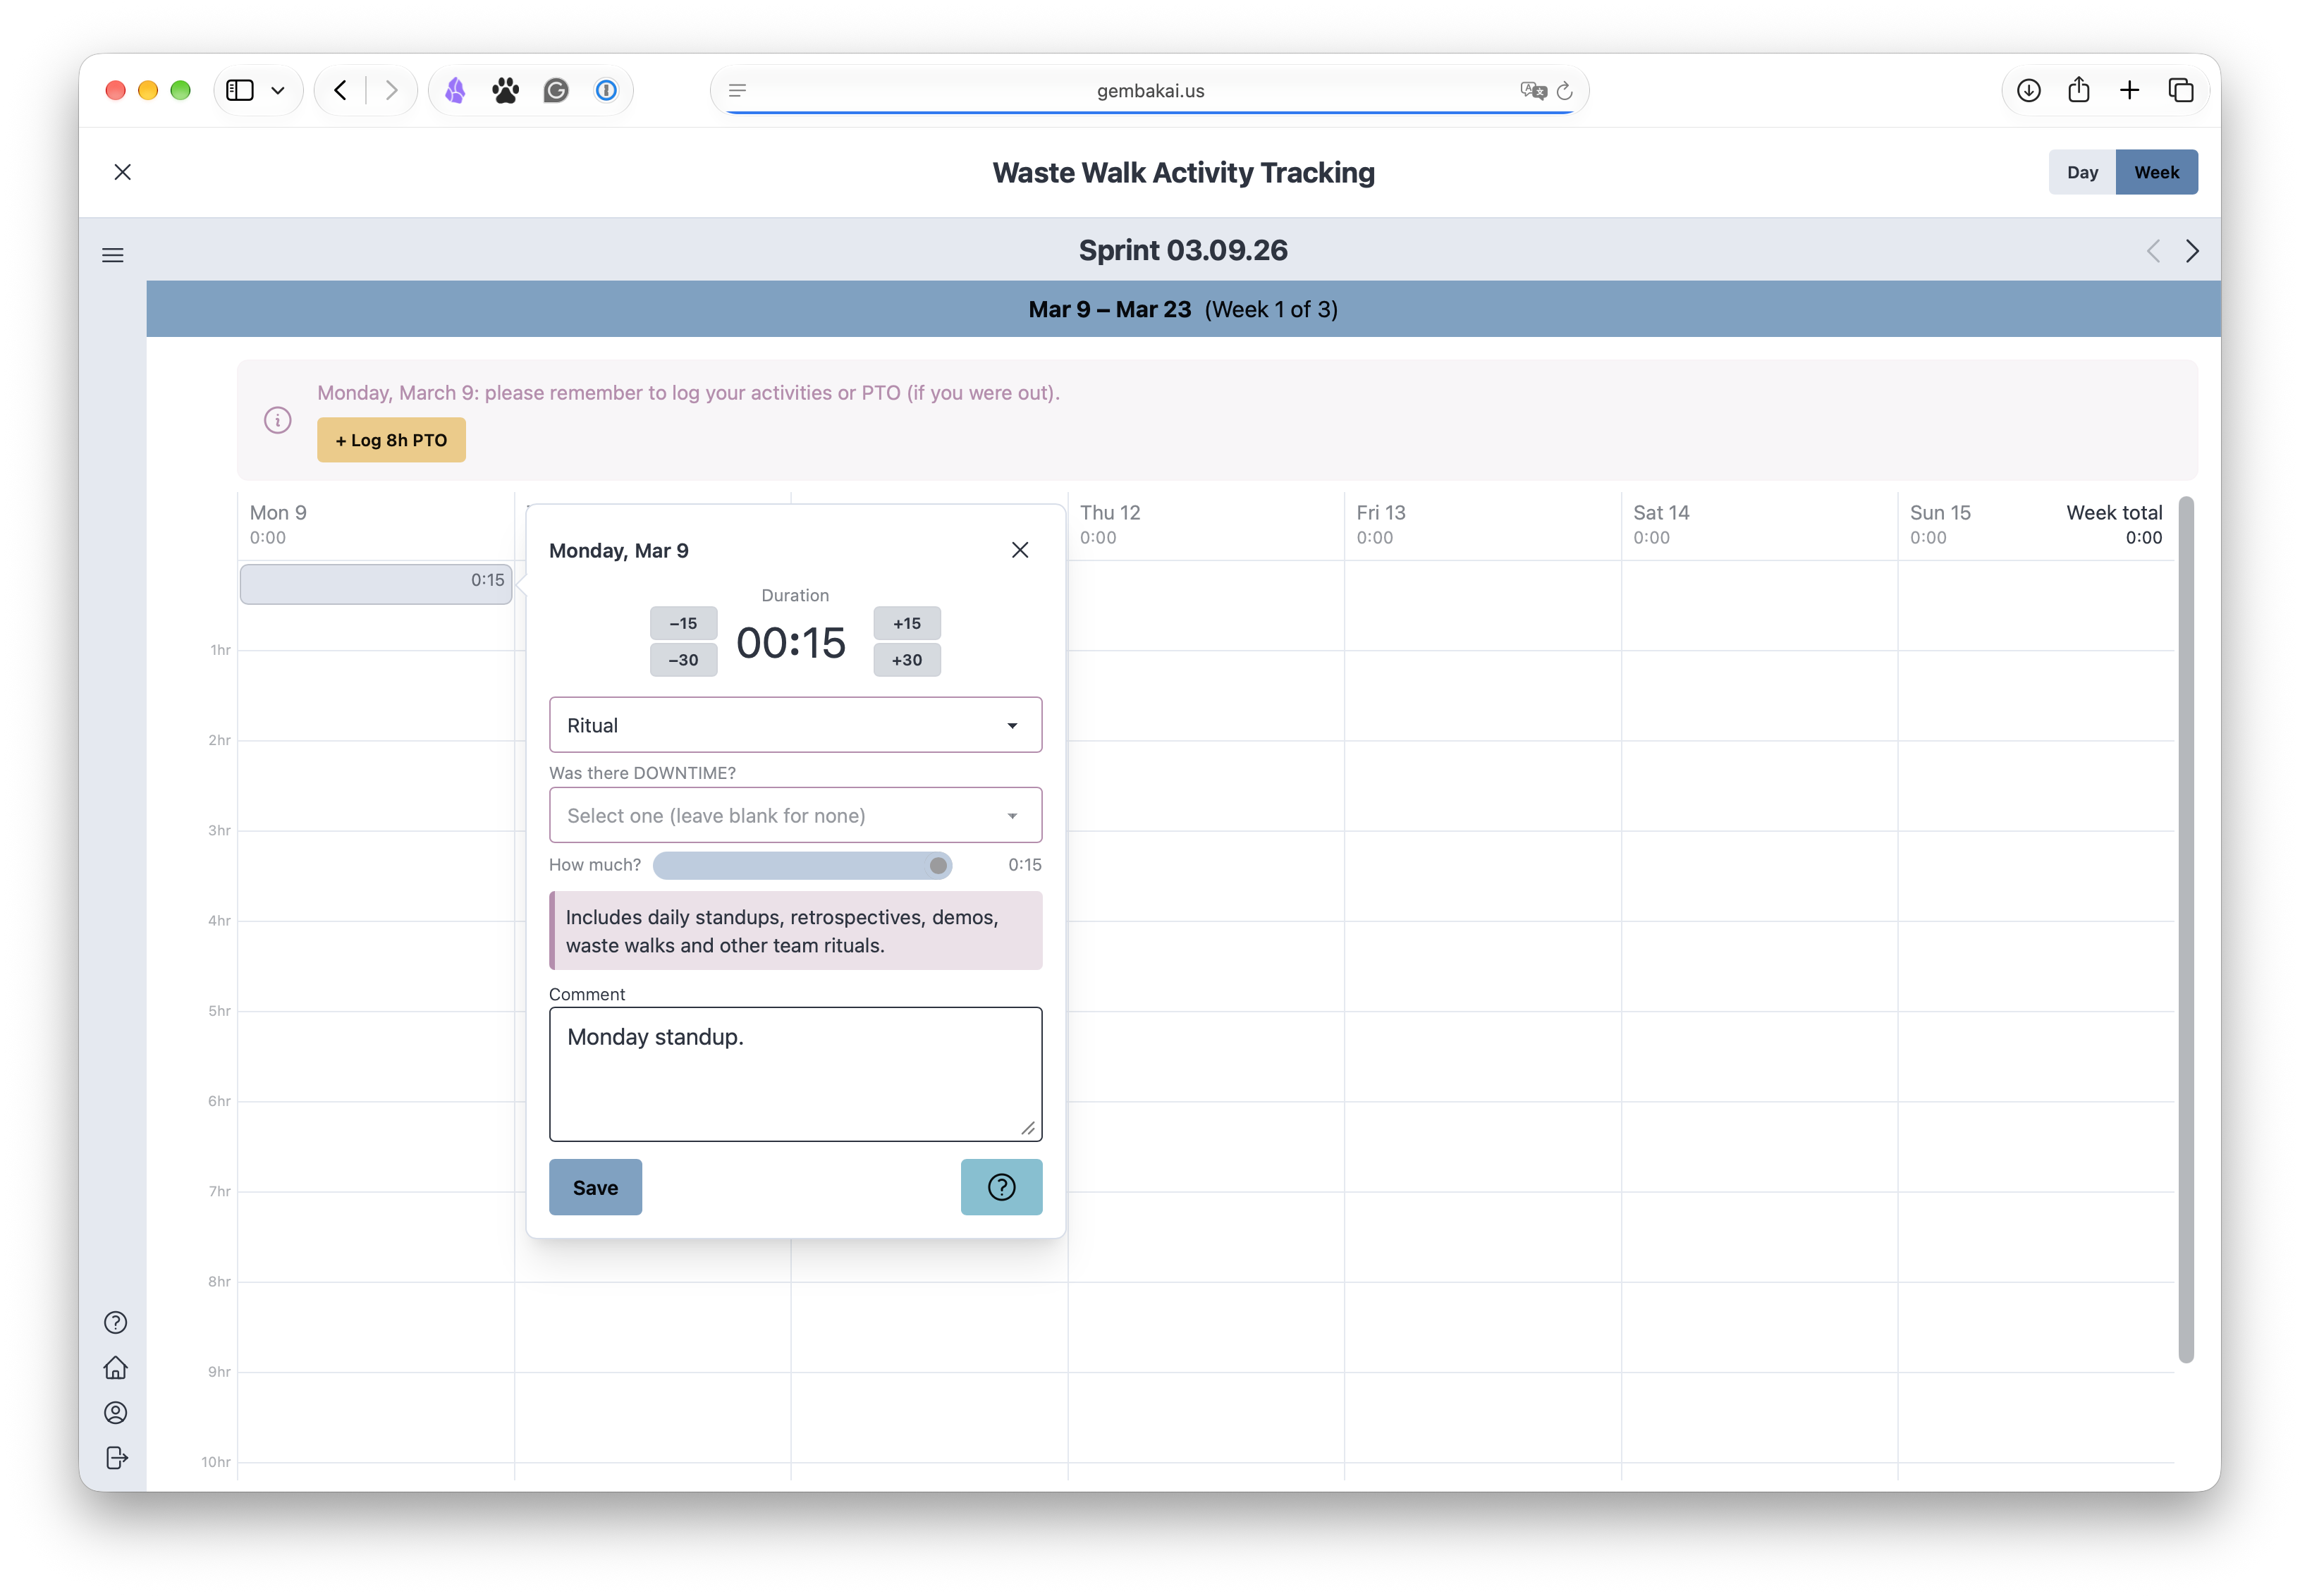Screen dimensions: 2300x1596
Task: Open the Safari downloads
Action: pyautogui.click(x=2029, y=91)
